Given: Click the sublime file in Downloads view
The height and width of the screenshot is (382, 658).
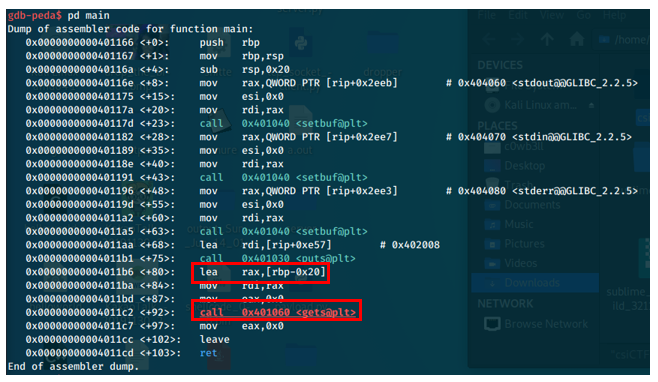Looking at the screenshot, I should (627, 298).
